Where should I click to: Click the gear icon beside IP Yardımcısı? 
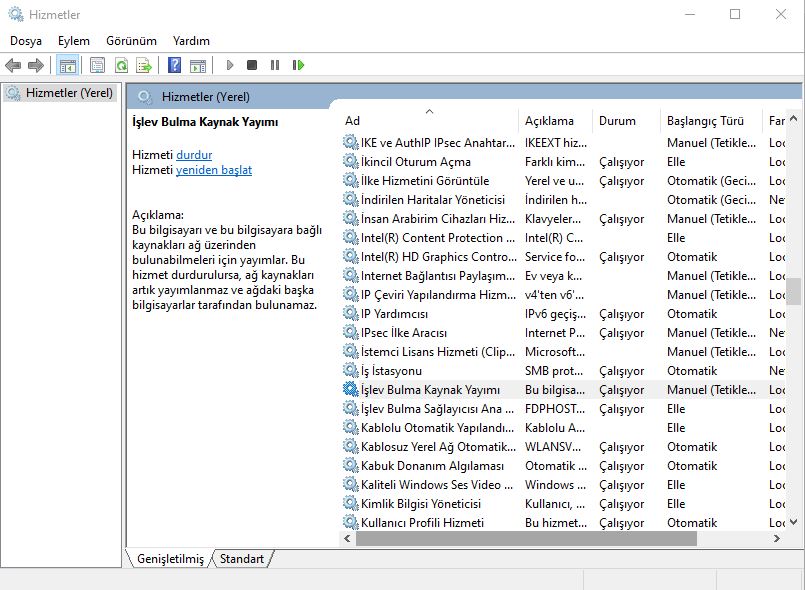(x=351, y=313)
